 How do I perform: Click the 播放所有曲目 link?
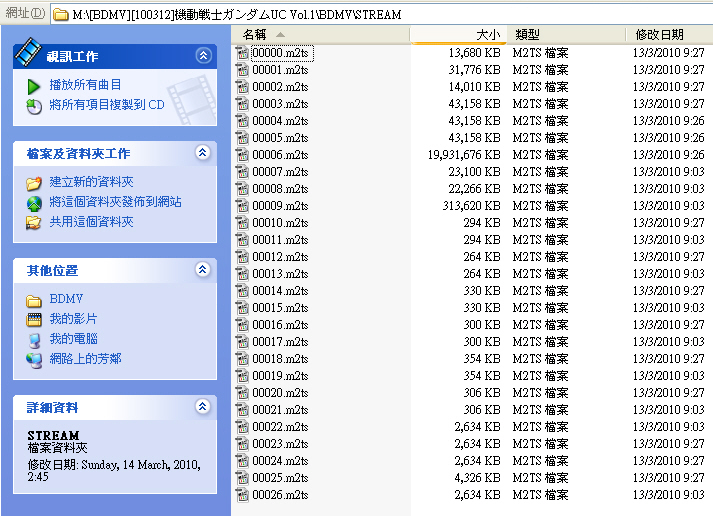[x=85, y=85]
